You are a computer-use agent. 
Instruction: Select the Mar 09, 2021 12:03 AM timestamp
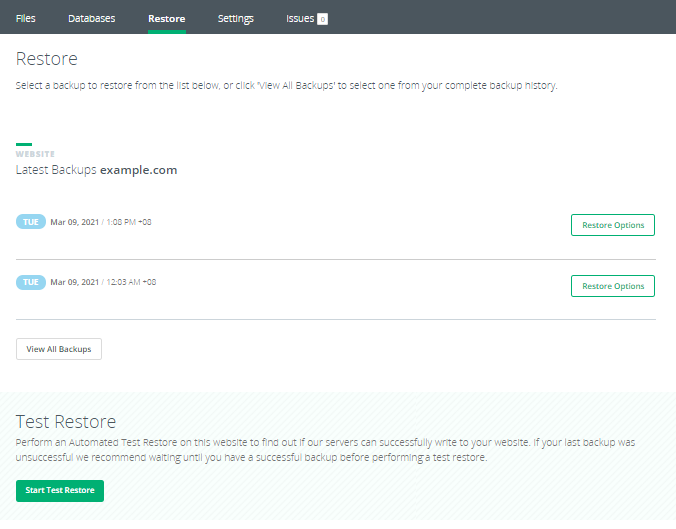tap(103, 283)
